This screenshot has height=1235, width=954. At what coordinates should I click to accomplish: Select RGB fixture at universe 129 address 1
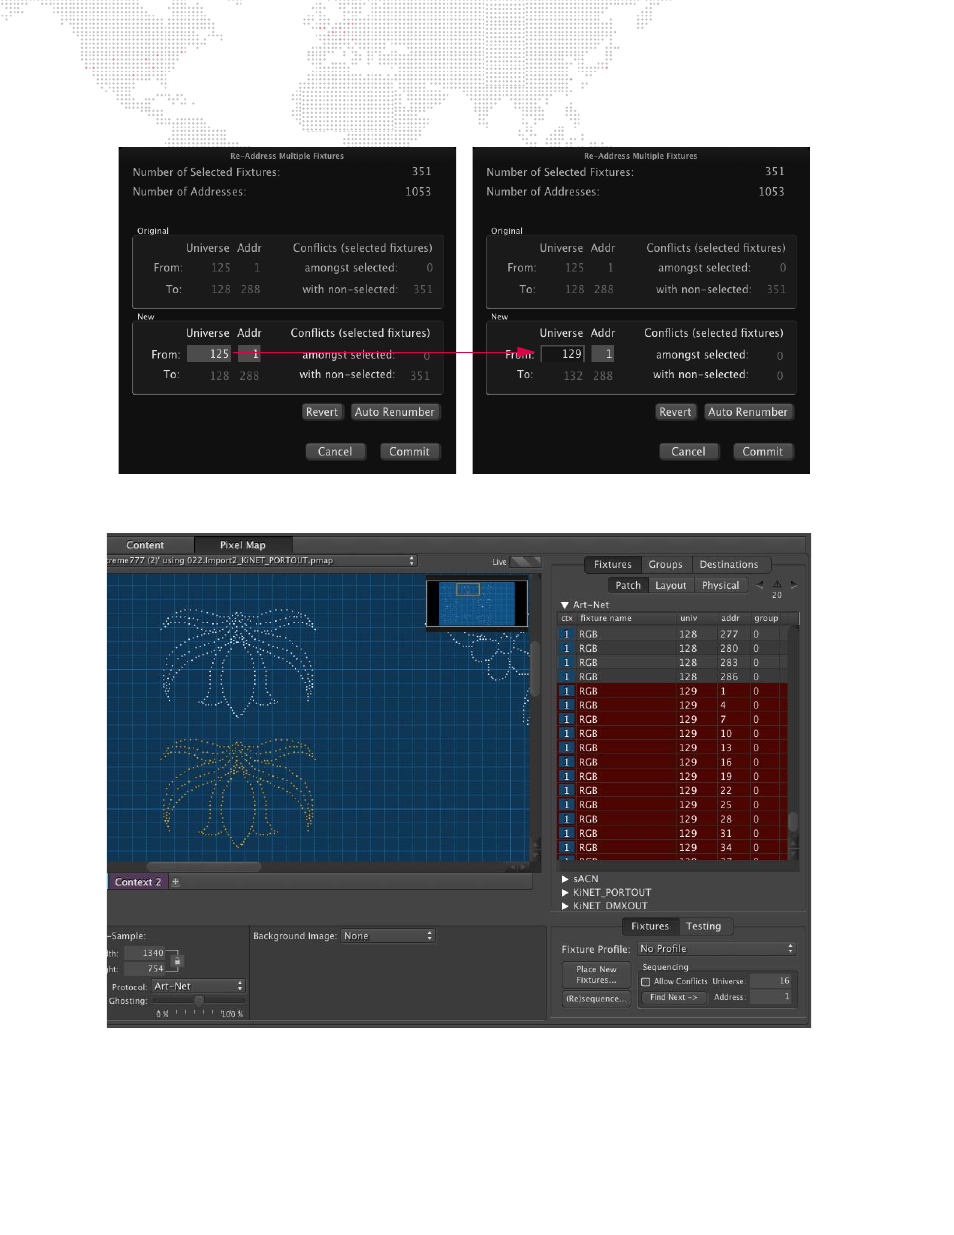(673, 691)
